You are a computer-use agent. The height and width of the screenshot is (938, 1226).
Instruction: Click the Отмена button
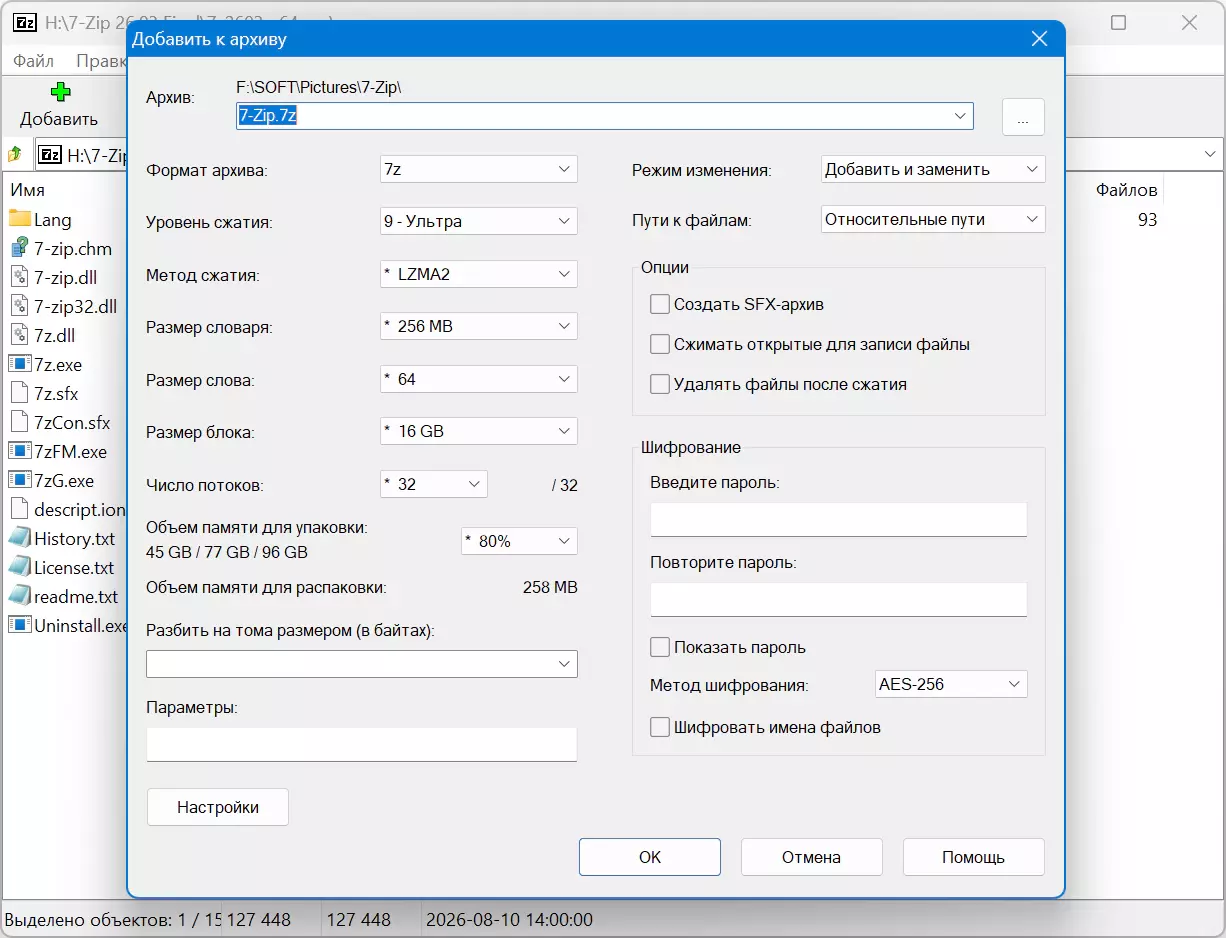click(x=812, y=857)
